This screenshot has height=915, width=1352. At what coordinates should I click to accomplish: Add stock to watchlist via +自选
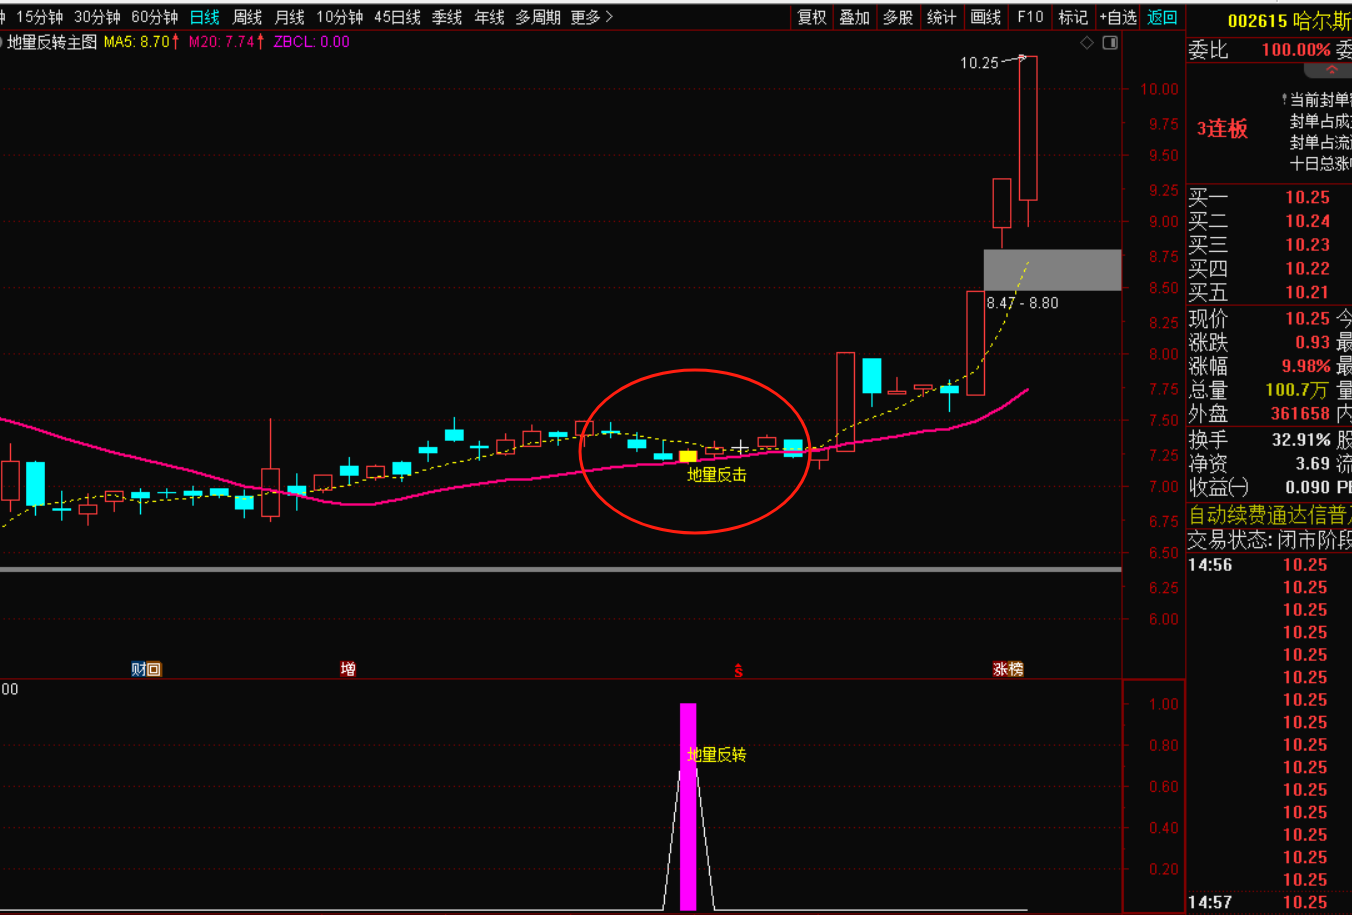[x=1118, y=17]
